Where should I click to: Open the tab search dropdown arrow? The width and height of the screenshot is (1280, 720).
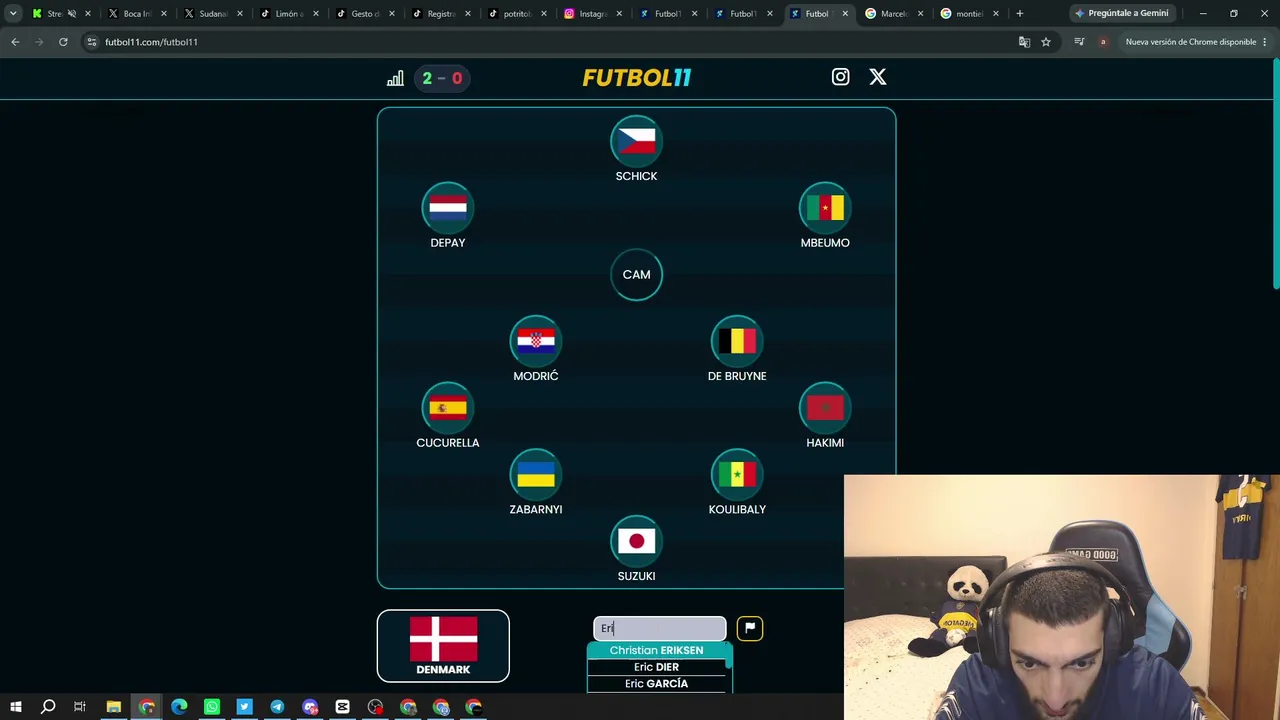[13, 14]
